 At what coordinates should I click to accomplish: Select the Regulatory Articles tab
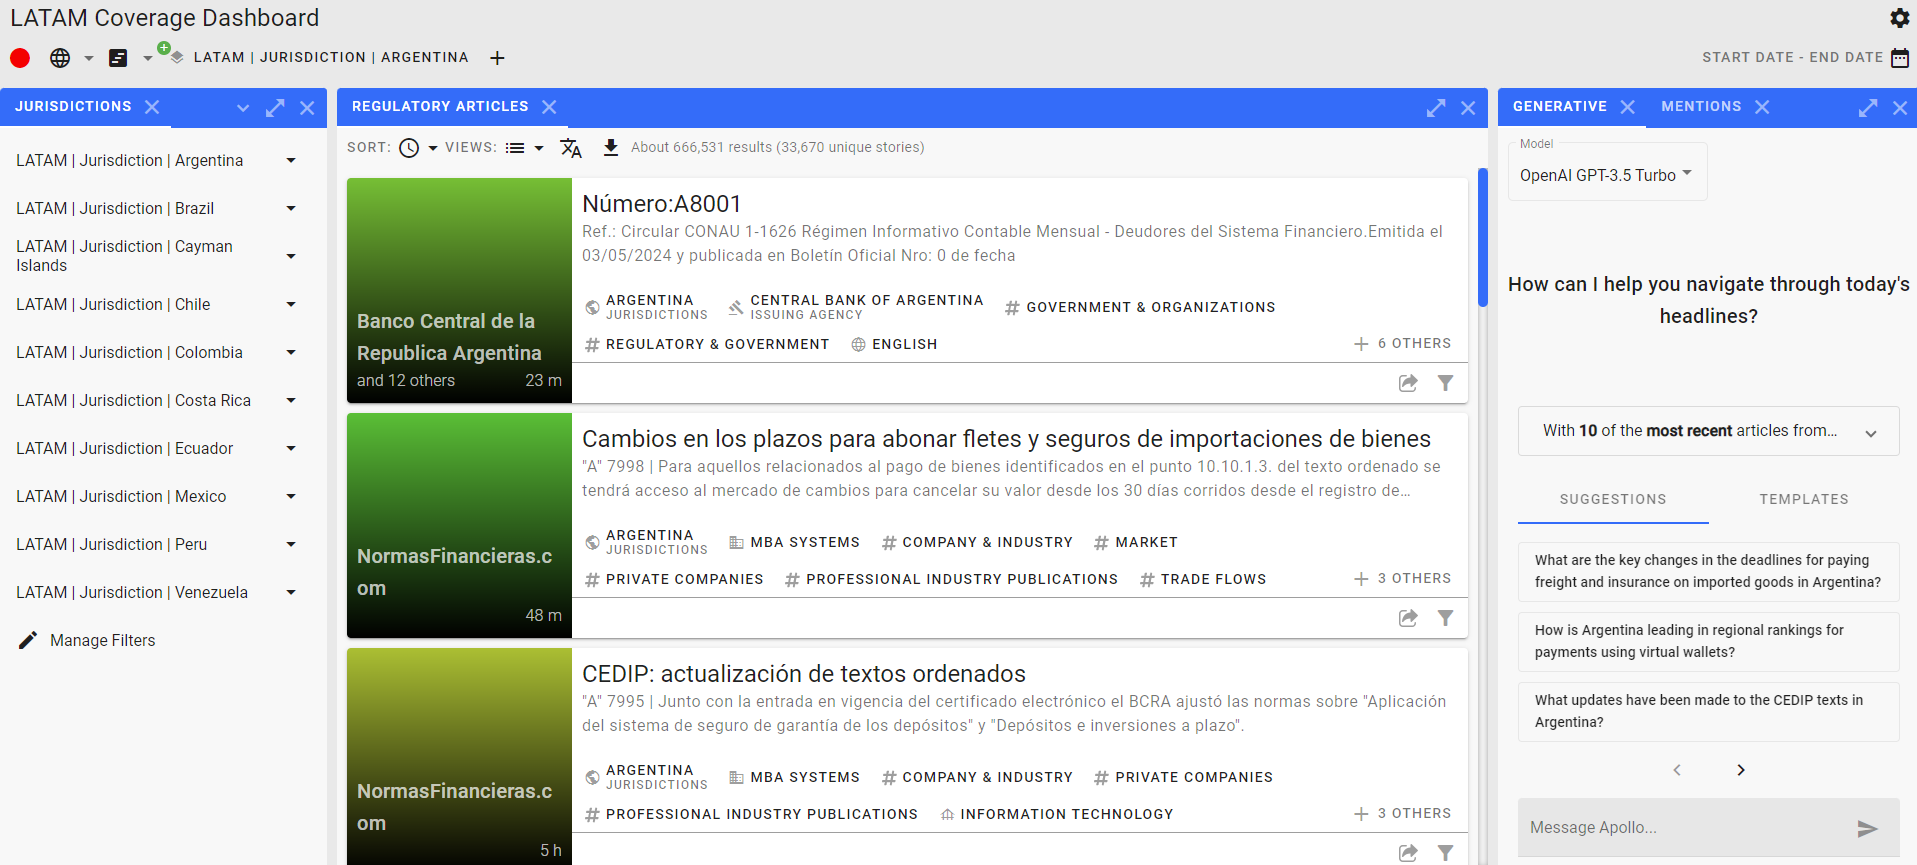440,106
